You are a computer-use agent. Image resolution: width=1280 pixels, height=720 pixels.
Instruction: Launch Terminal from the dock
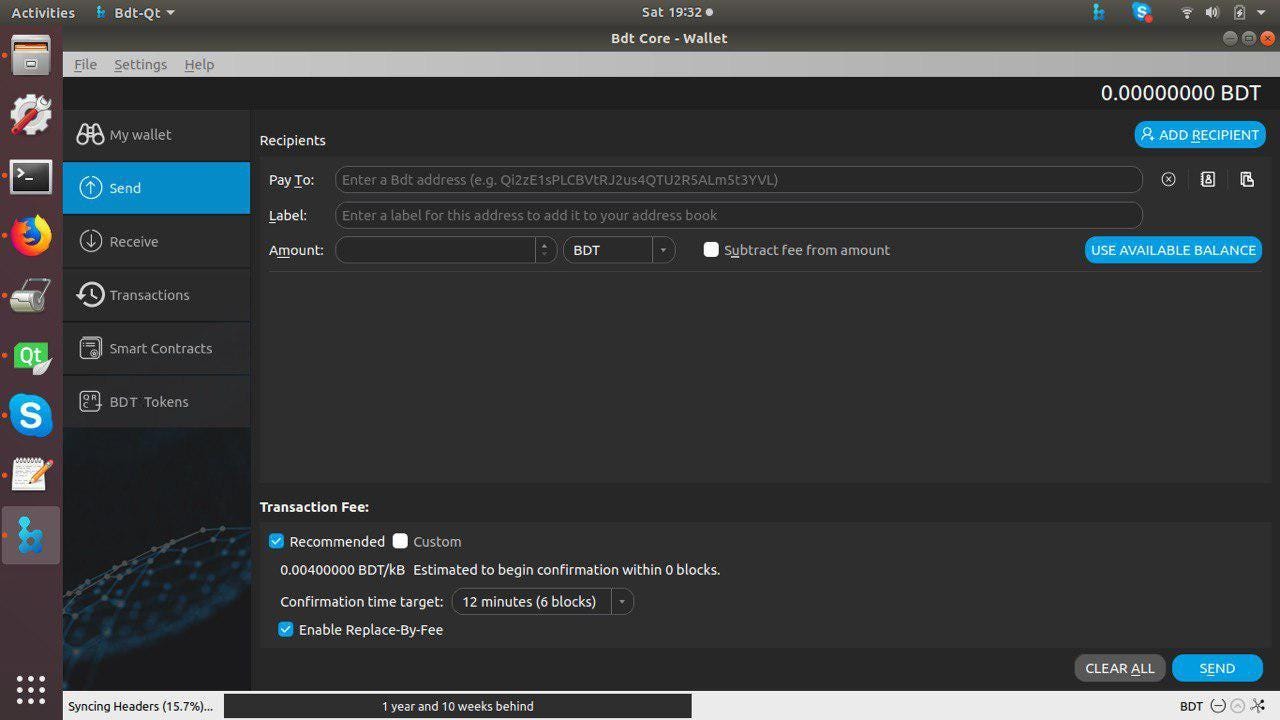pos(31,177)
